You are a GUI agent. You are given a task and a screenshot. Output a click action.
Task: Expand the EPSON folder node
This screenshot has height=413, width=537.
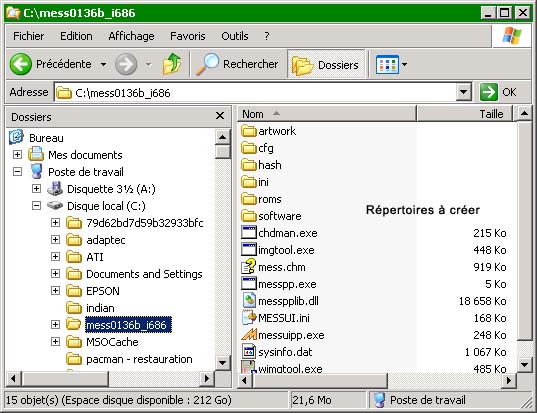coord(55,290)
